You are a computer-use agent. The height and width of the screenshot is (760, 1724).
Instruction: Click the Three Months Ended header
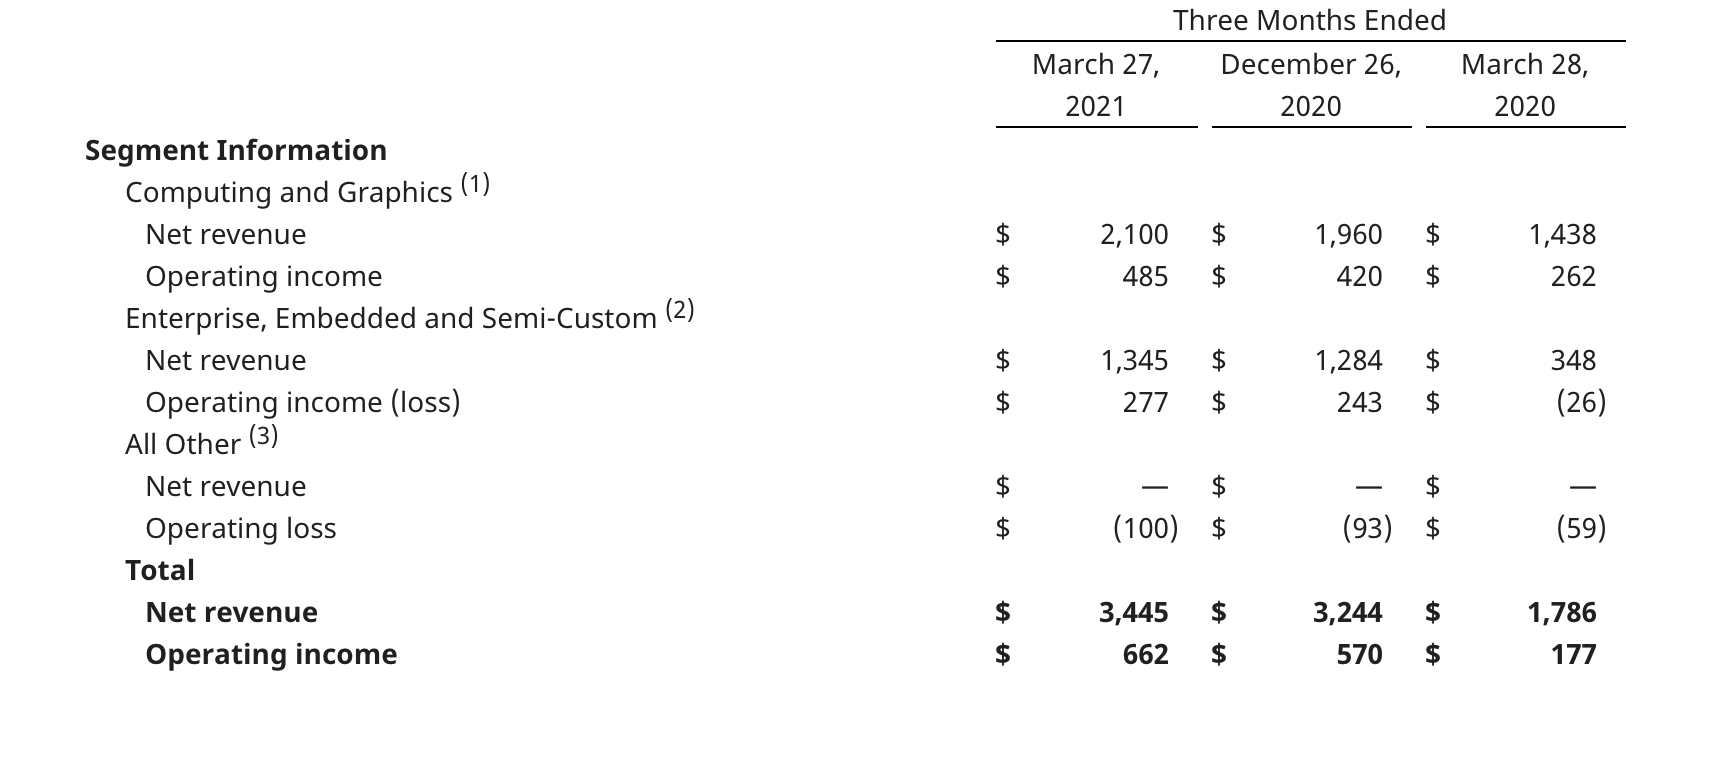(1310, 20)
